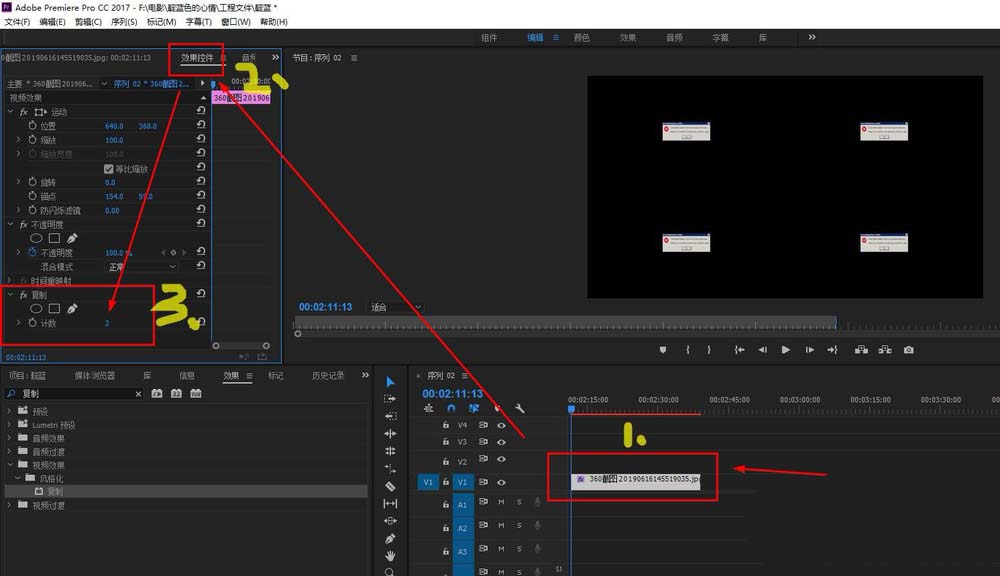Select the Pen tool in the tools panel

click(x=390, y=538)
